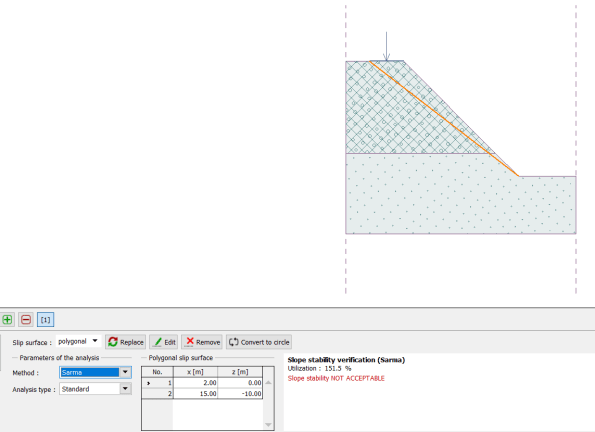This screenshot has width=595, height=432.
Task: Click the z [m] column header
Action: click(x=240, y=372)
